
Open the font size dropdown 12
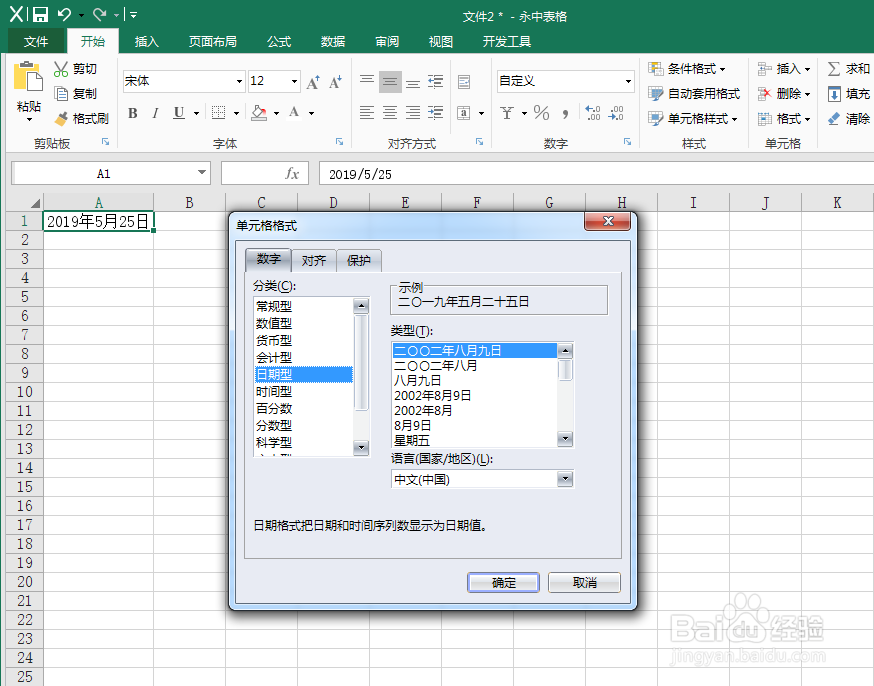point(294,82)
